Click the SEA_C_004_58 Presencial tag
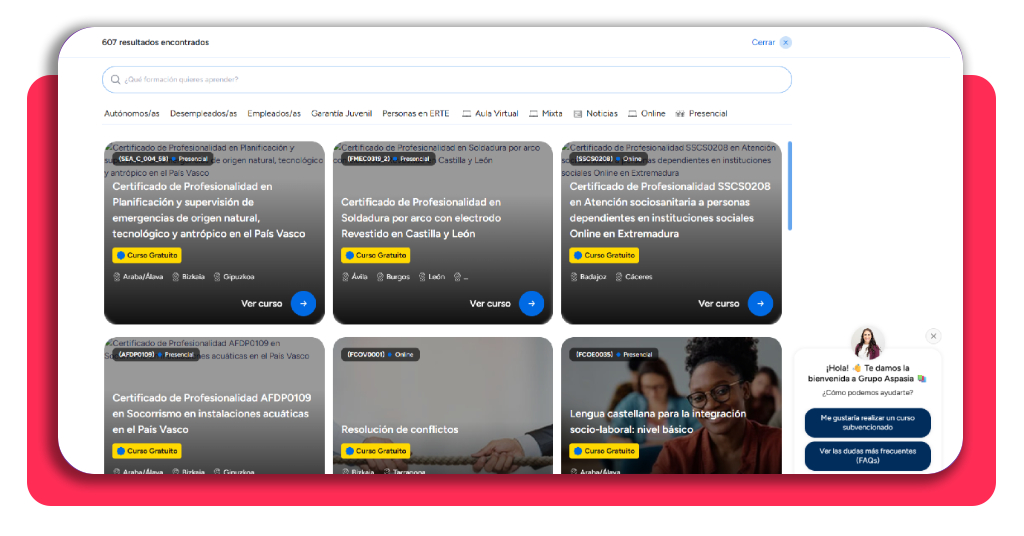 tap(163, 159)
